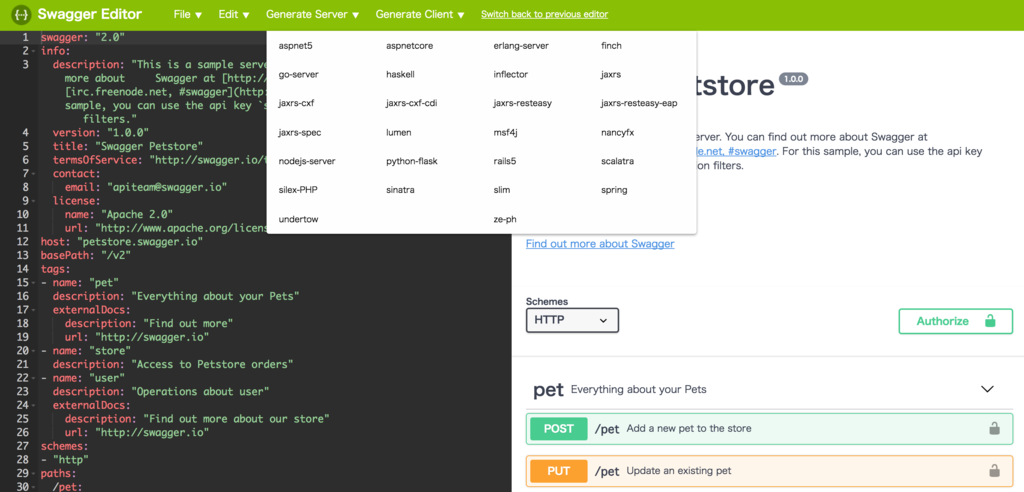1024x492 pixels.
Task: Fold the license block at line 9
Action: tap(33, 201)
